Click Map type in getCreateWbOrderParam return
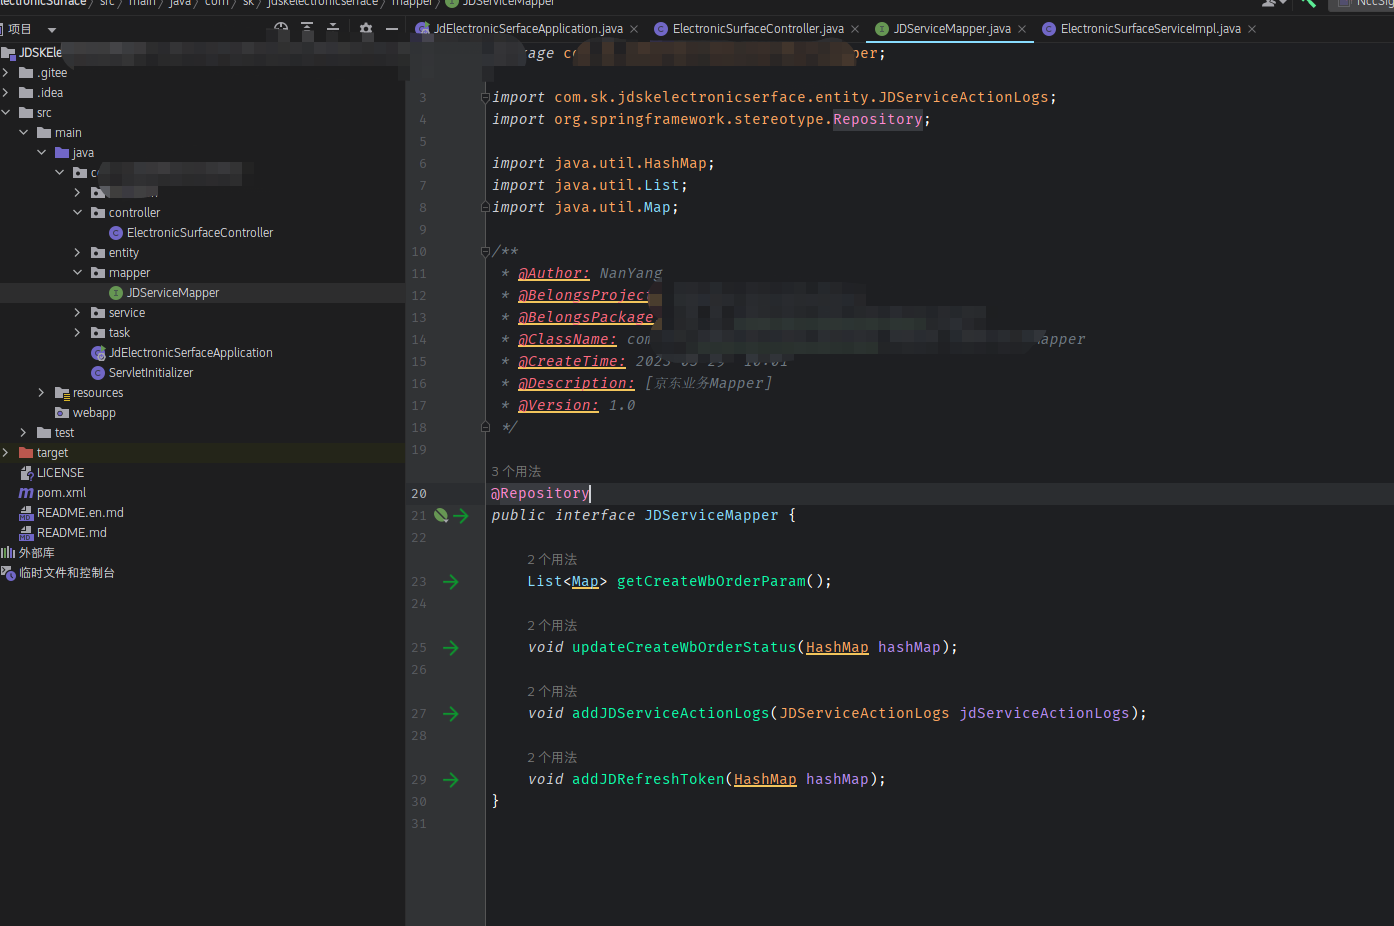Viewport: 1394px width, 926px height. click(x=585, y=582)
